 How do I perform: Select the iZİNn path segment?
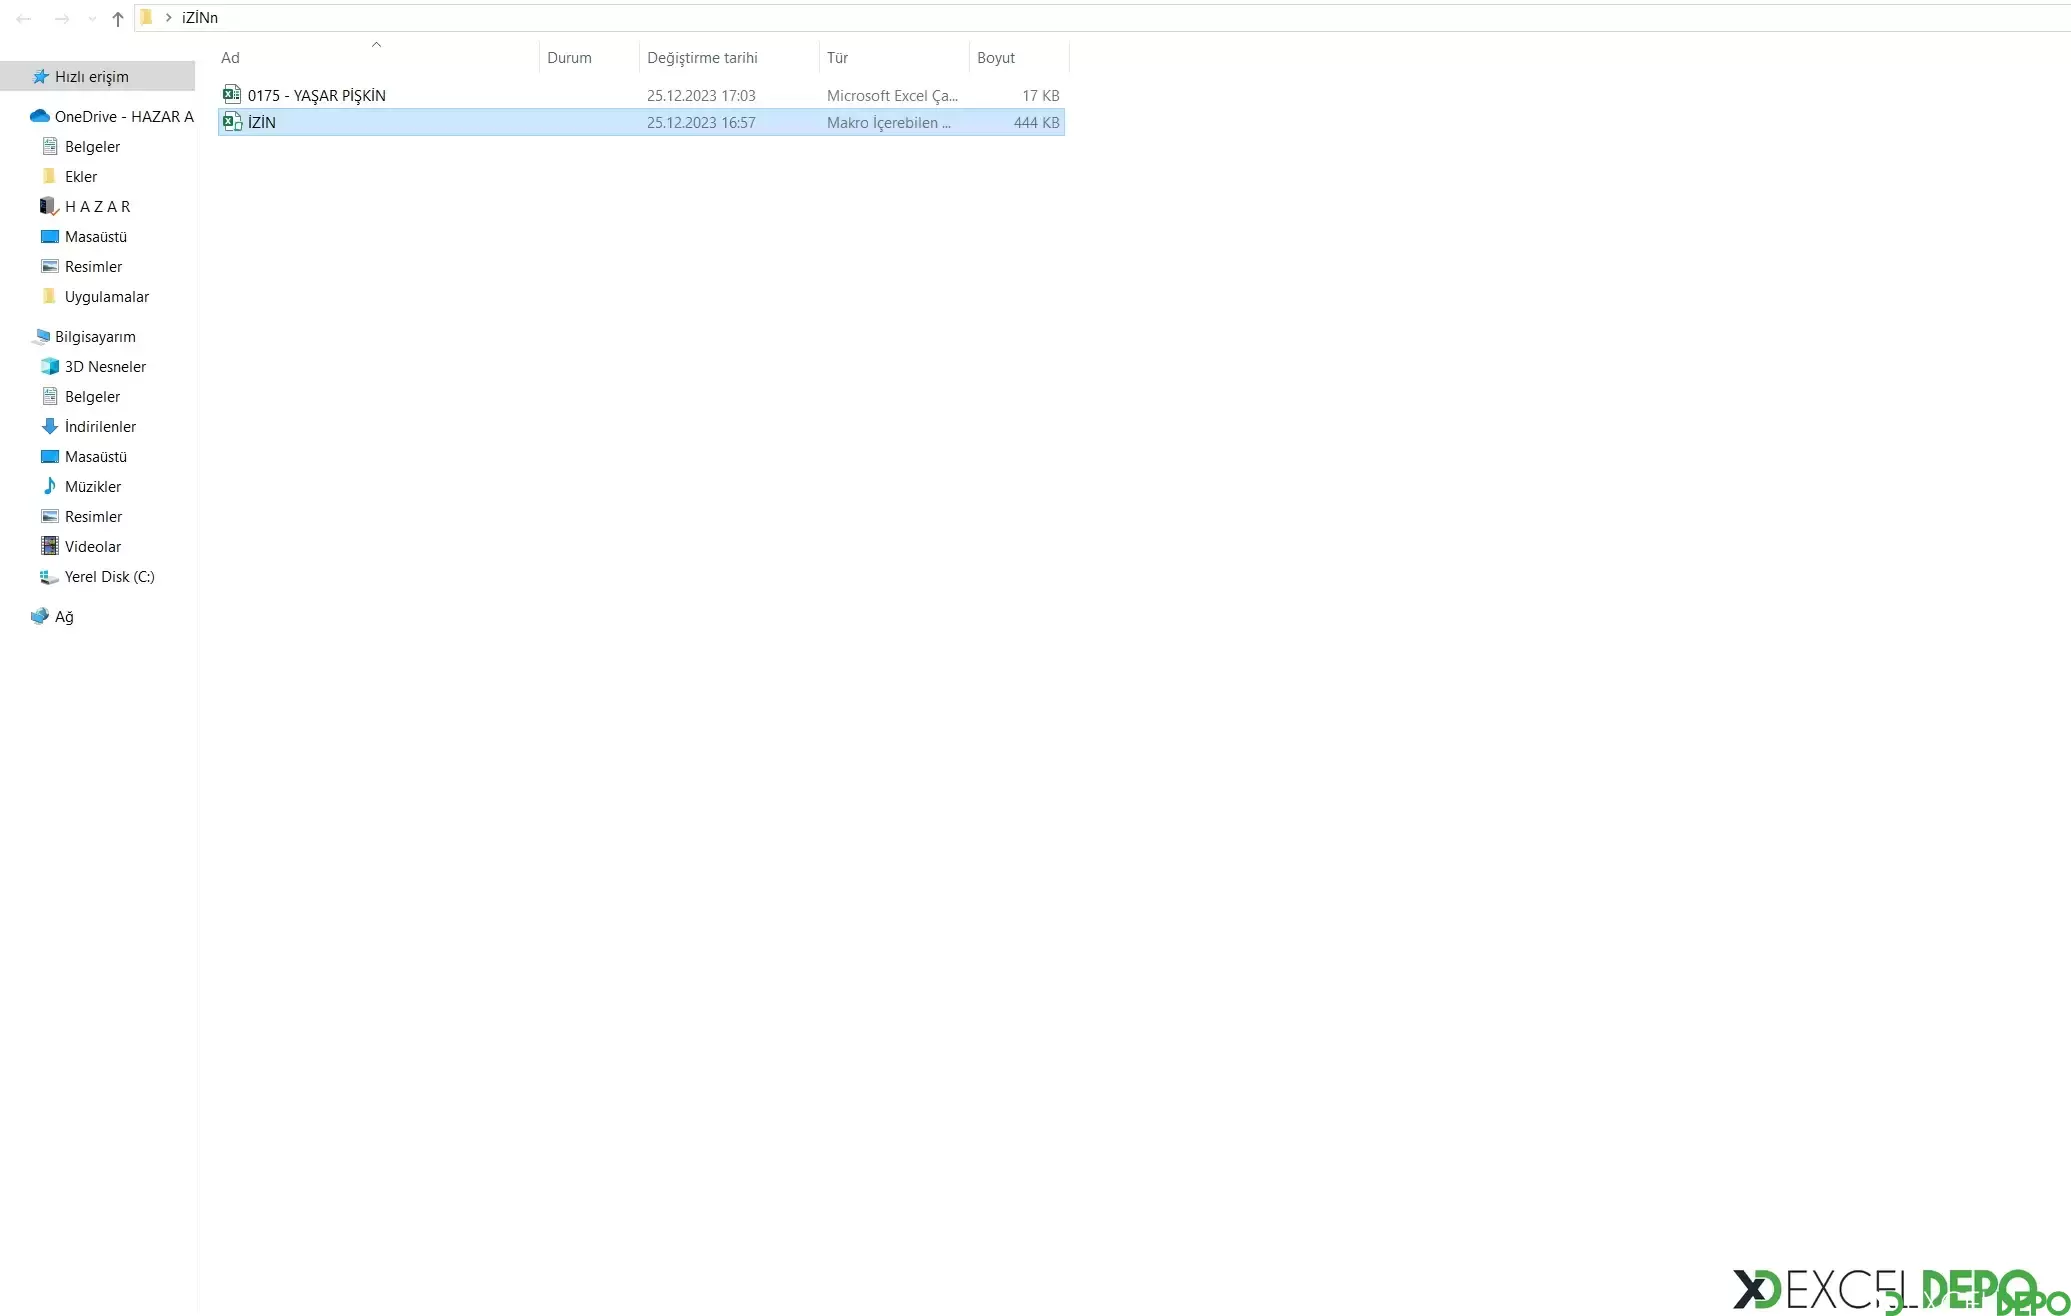(x=200, y=17)
